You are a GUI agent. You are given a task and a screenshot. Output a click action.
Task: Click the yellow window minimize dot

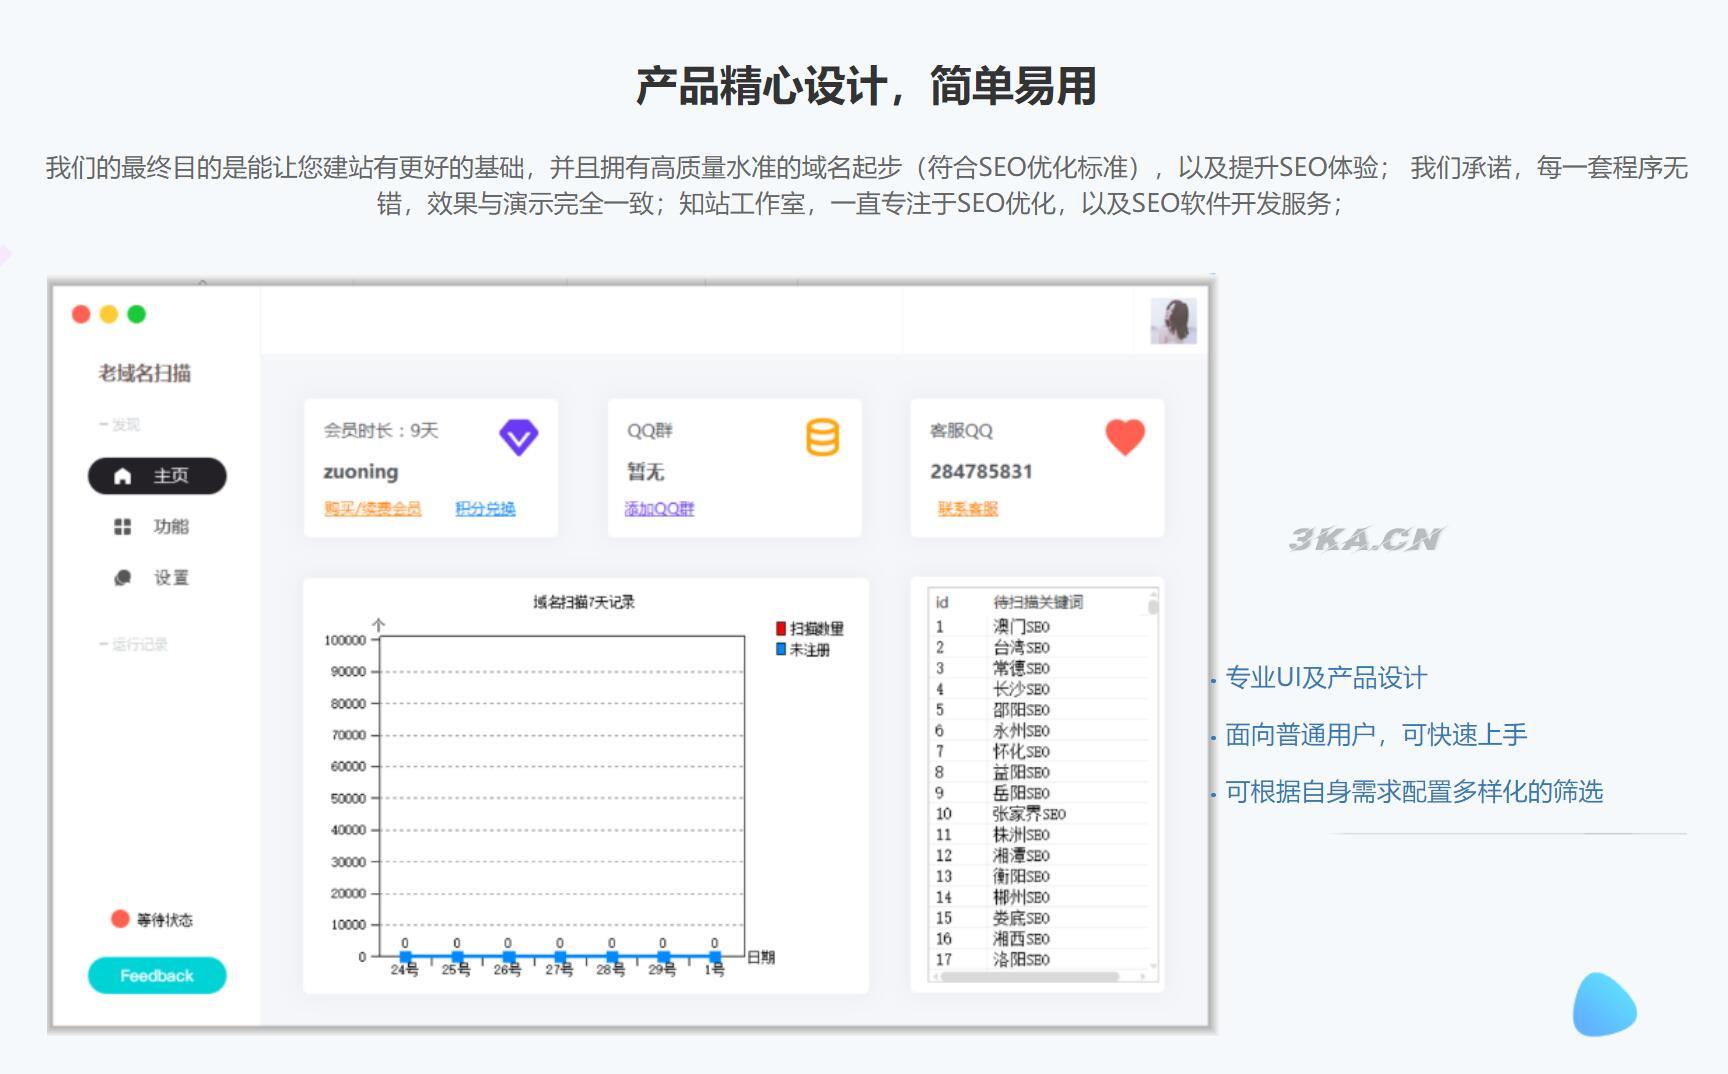pyautogui.click(x=109, y=314)
